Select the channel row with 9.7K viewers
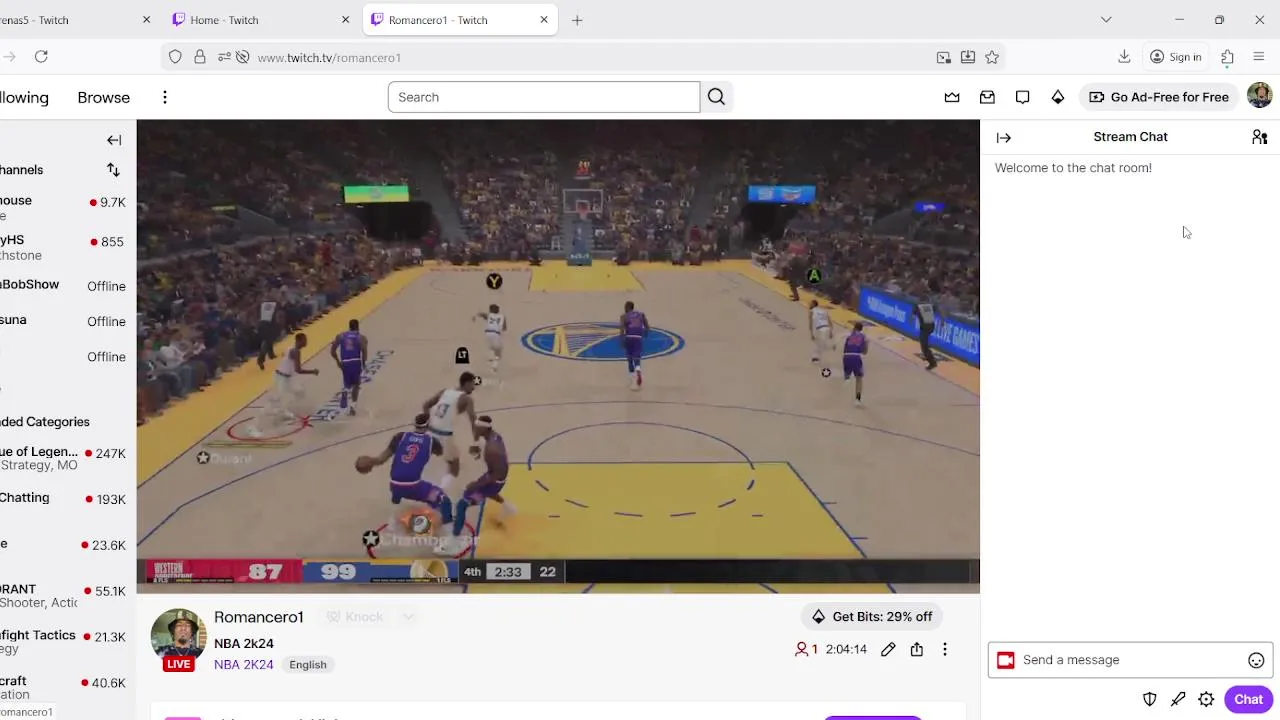The width and height of the screenshot is (1280, 720). coord(68,207)
